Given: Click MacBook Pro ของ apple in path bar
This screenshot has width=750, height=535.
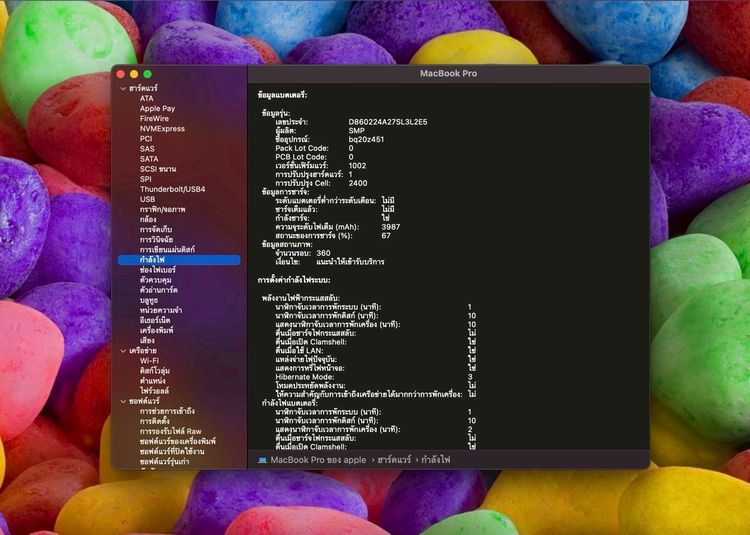Looking at the screenshot, I should (x=318, y=460).
